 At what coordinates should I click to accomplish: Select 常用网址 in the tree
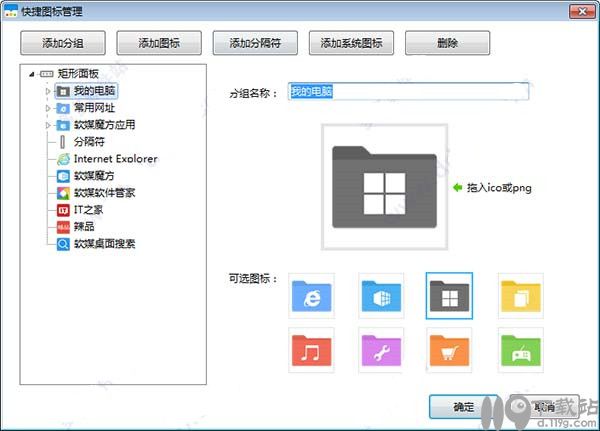(x=94, y=108)
